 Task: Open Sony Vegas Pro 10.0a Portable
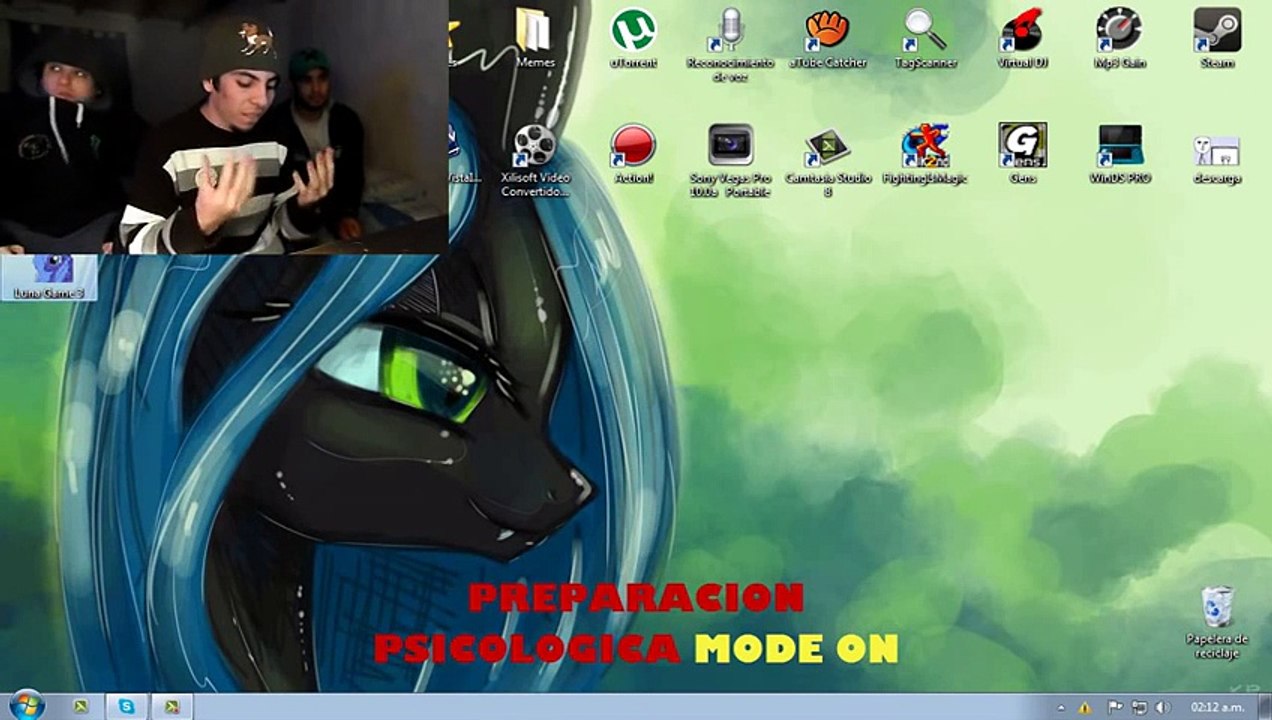pyautogui.click(x=730, y=160)
